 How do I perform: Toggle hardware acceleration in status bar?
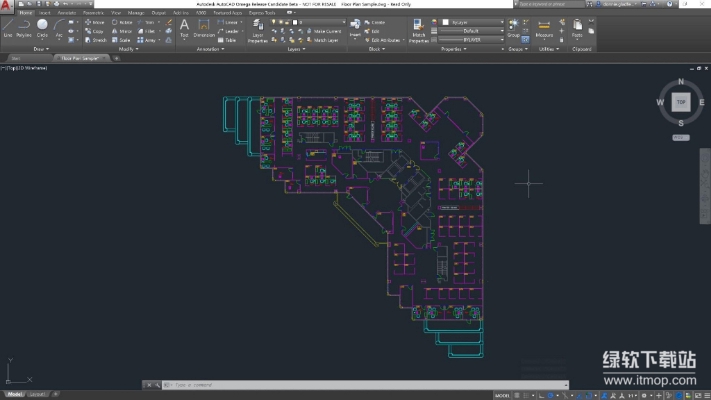click(679, 395)
